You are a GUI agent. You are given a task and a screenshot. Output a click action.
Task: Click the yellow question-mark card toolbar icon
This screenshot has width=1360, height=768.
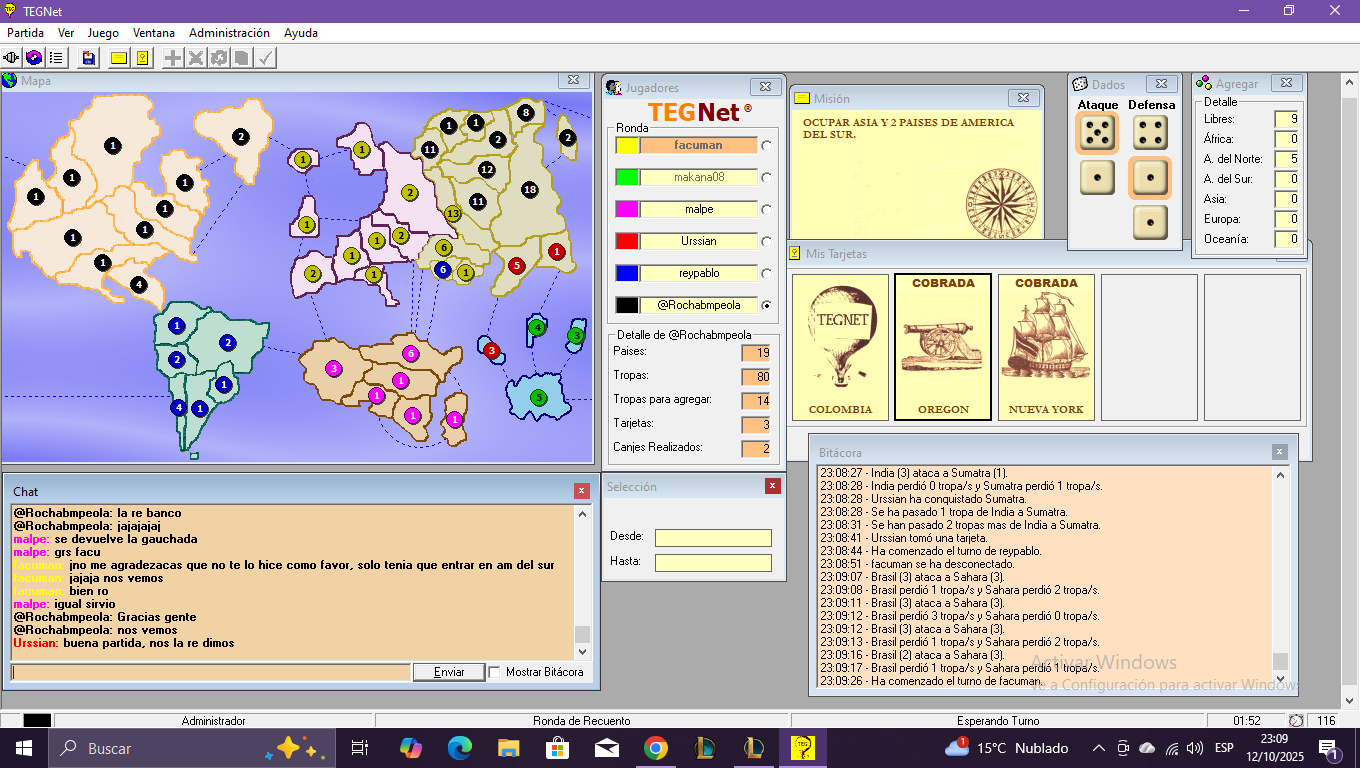143,58
